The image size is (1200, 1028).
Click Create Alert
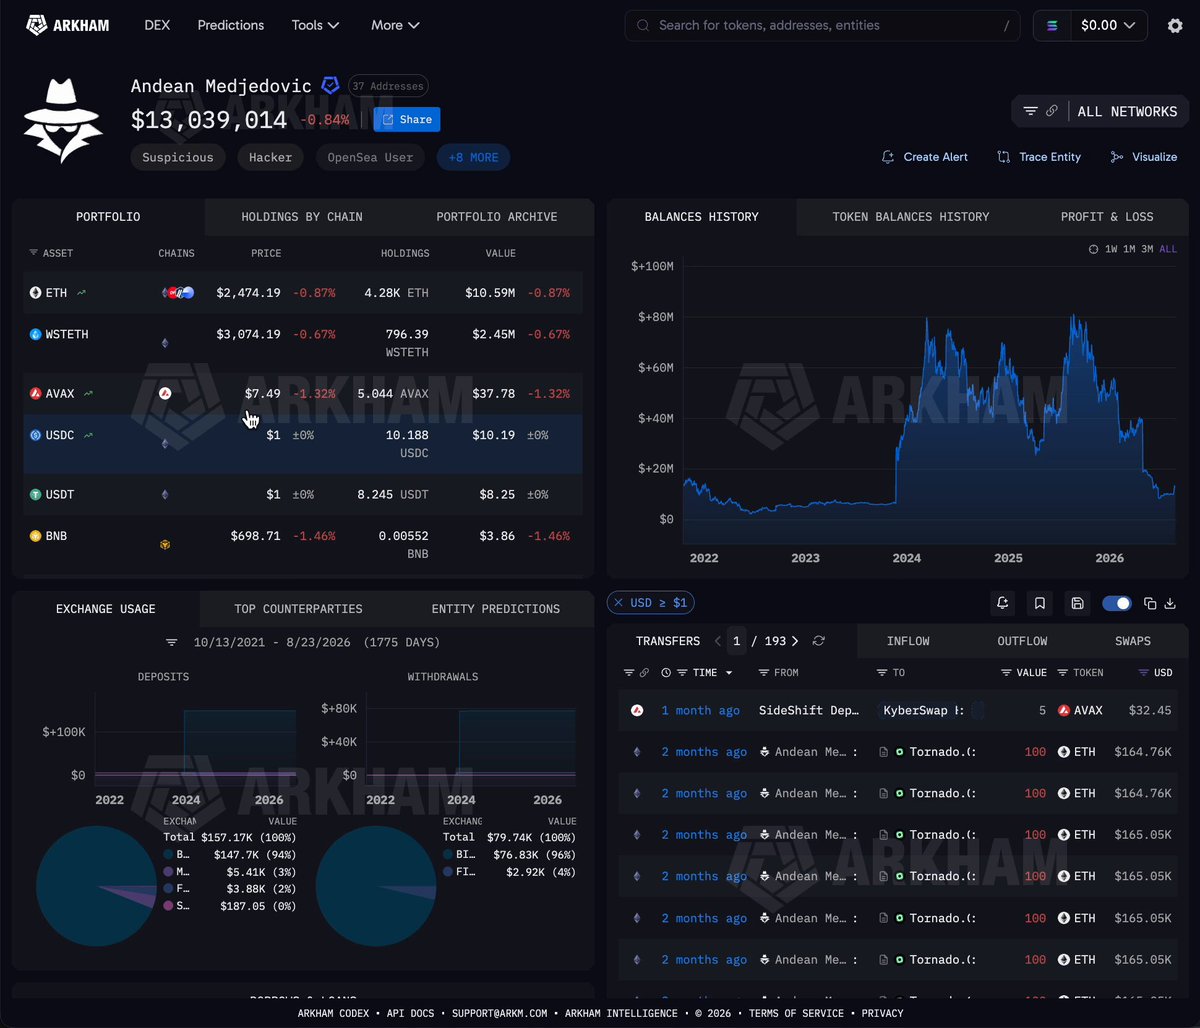coord(924,157)
